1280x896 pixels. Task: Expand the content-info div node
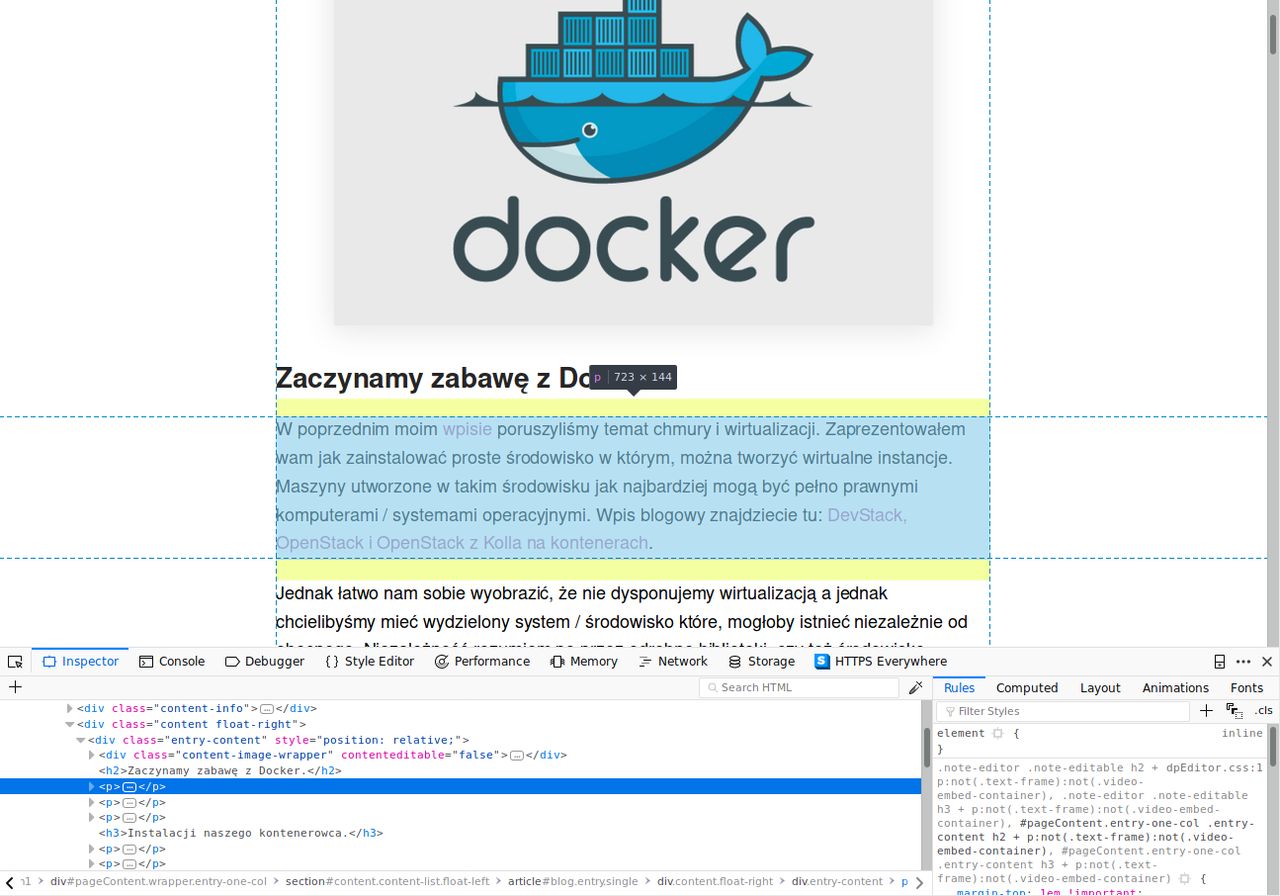70,708
